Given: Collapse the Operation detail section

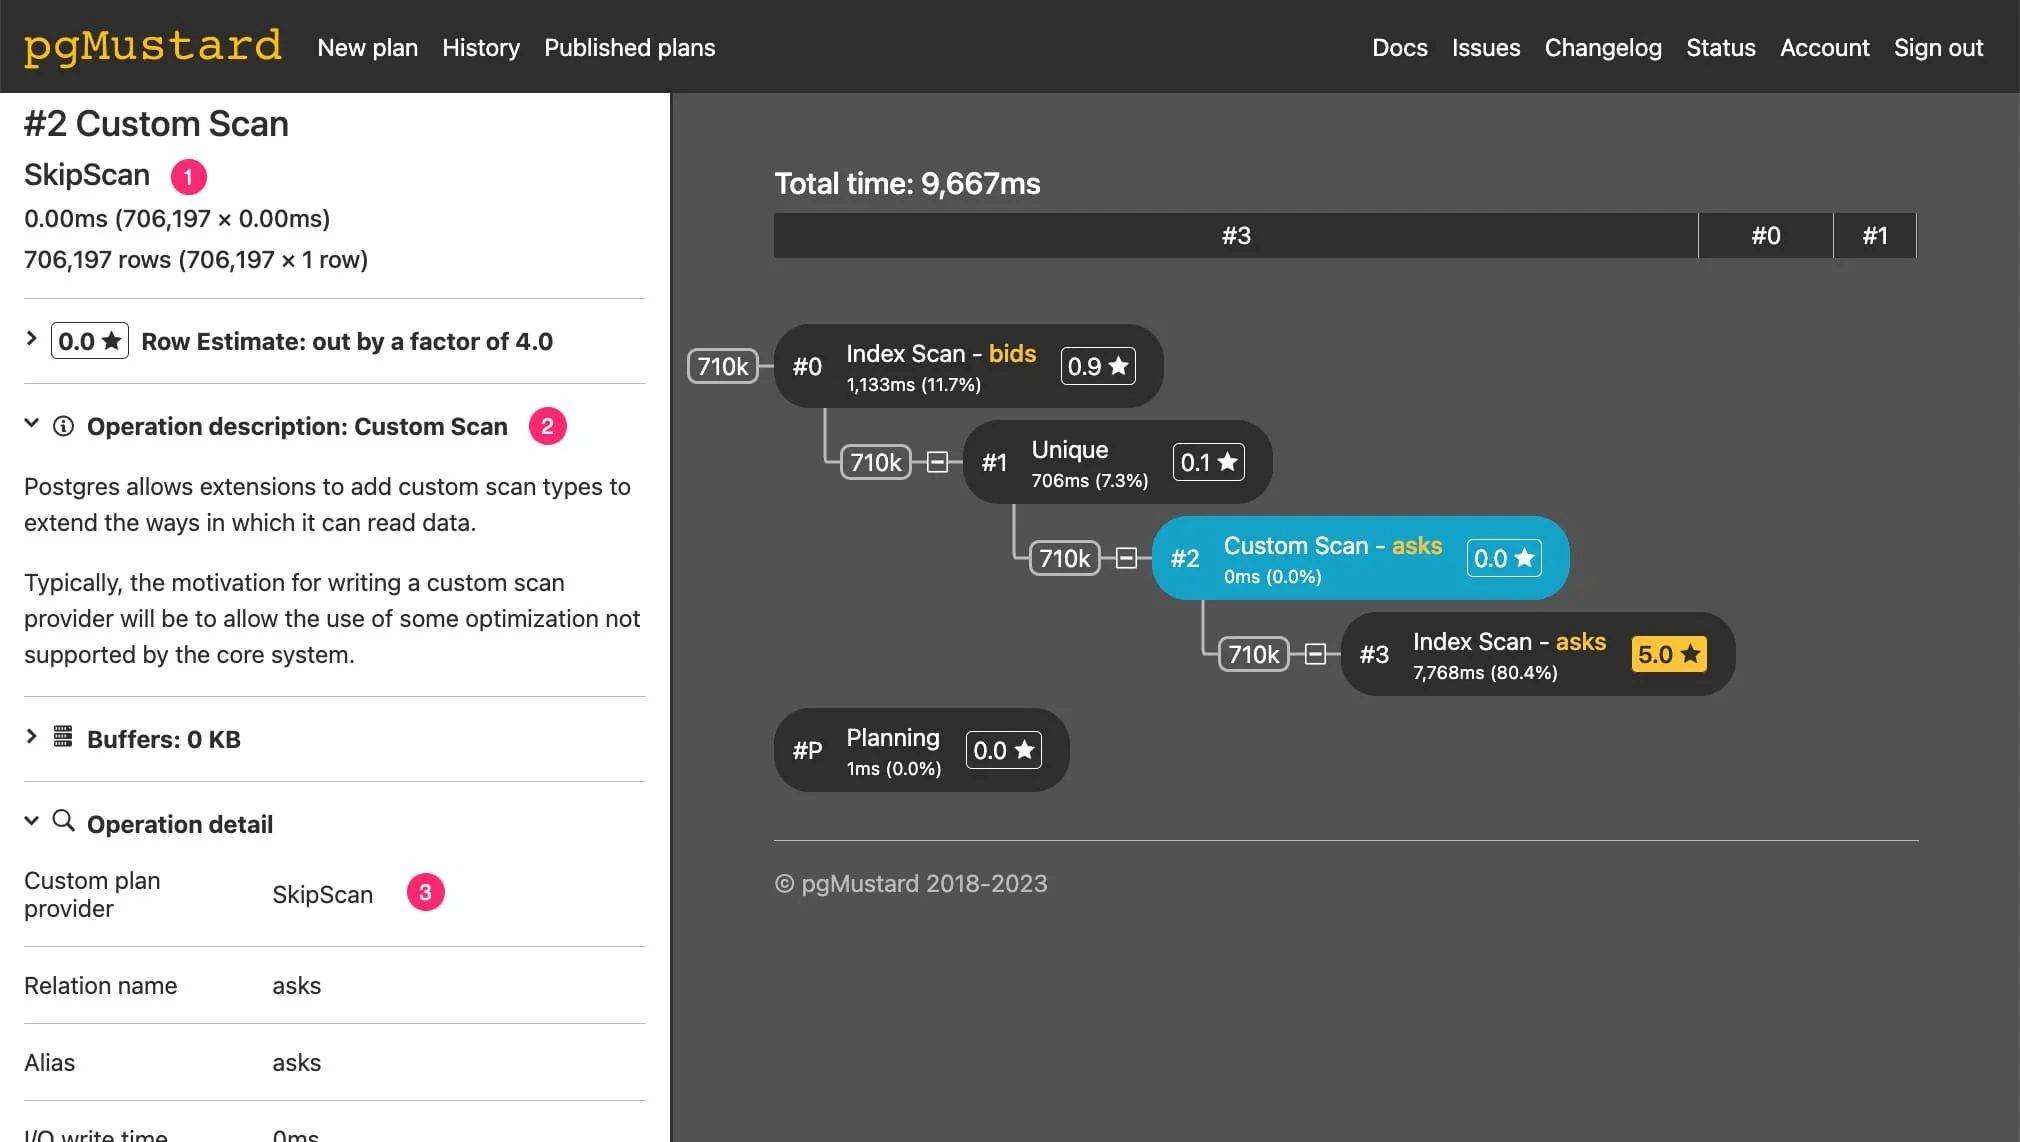Looking at the screenshot, I should point(31,821).
